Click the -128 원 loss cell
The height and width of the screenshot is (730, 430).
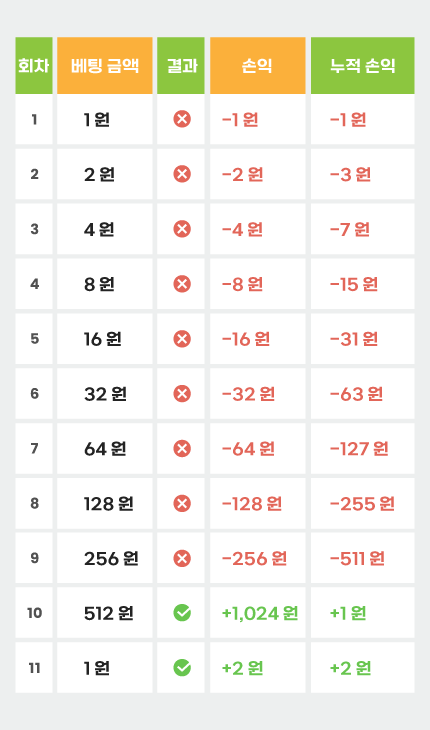[x=258, y=503]
